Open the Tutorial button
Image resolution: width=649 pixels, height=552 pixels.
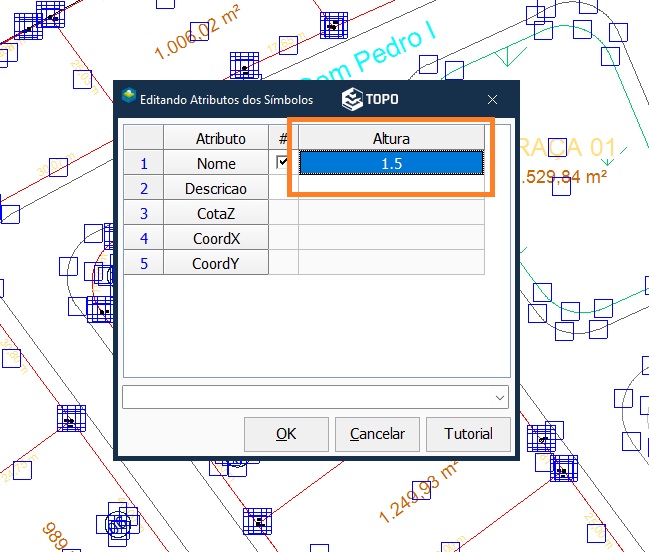(469, 434)
